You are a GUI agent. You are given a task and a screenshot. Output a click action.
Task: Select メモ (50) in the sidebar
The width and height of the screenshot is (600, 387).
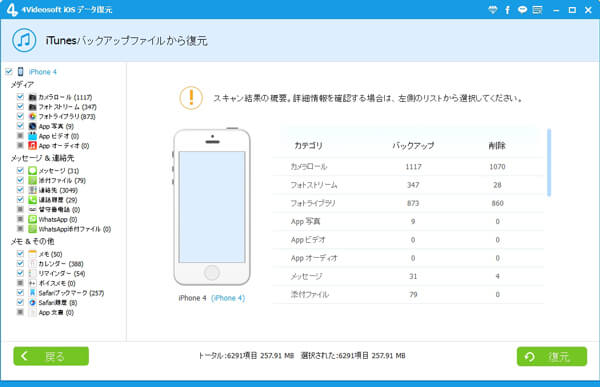coord(51,255)
